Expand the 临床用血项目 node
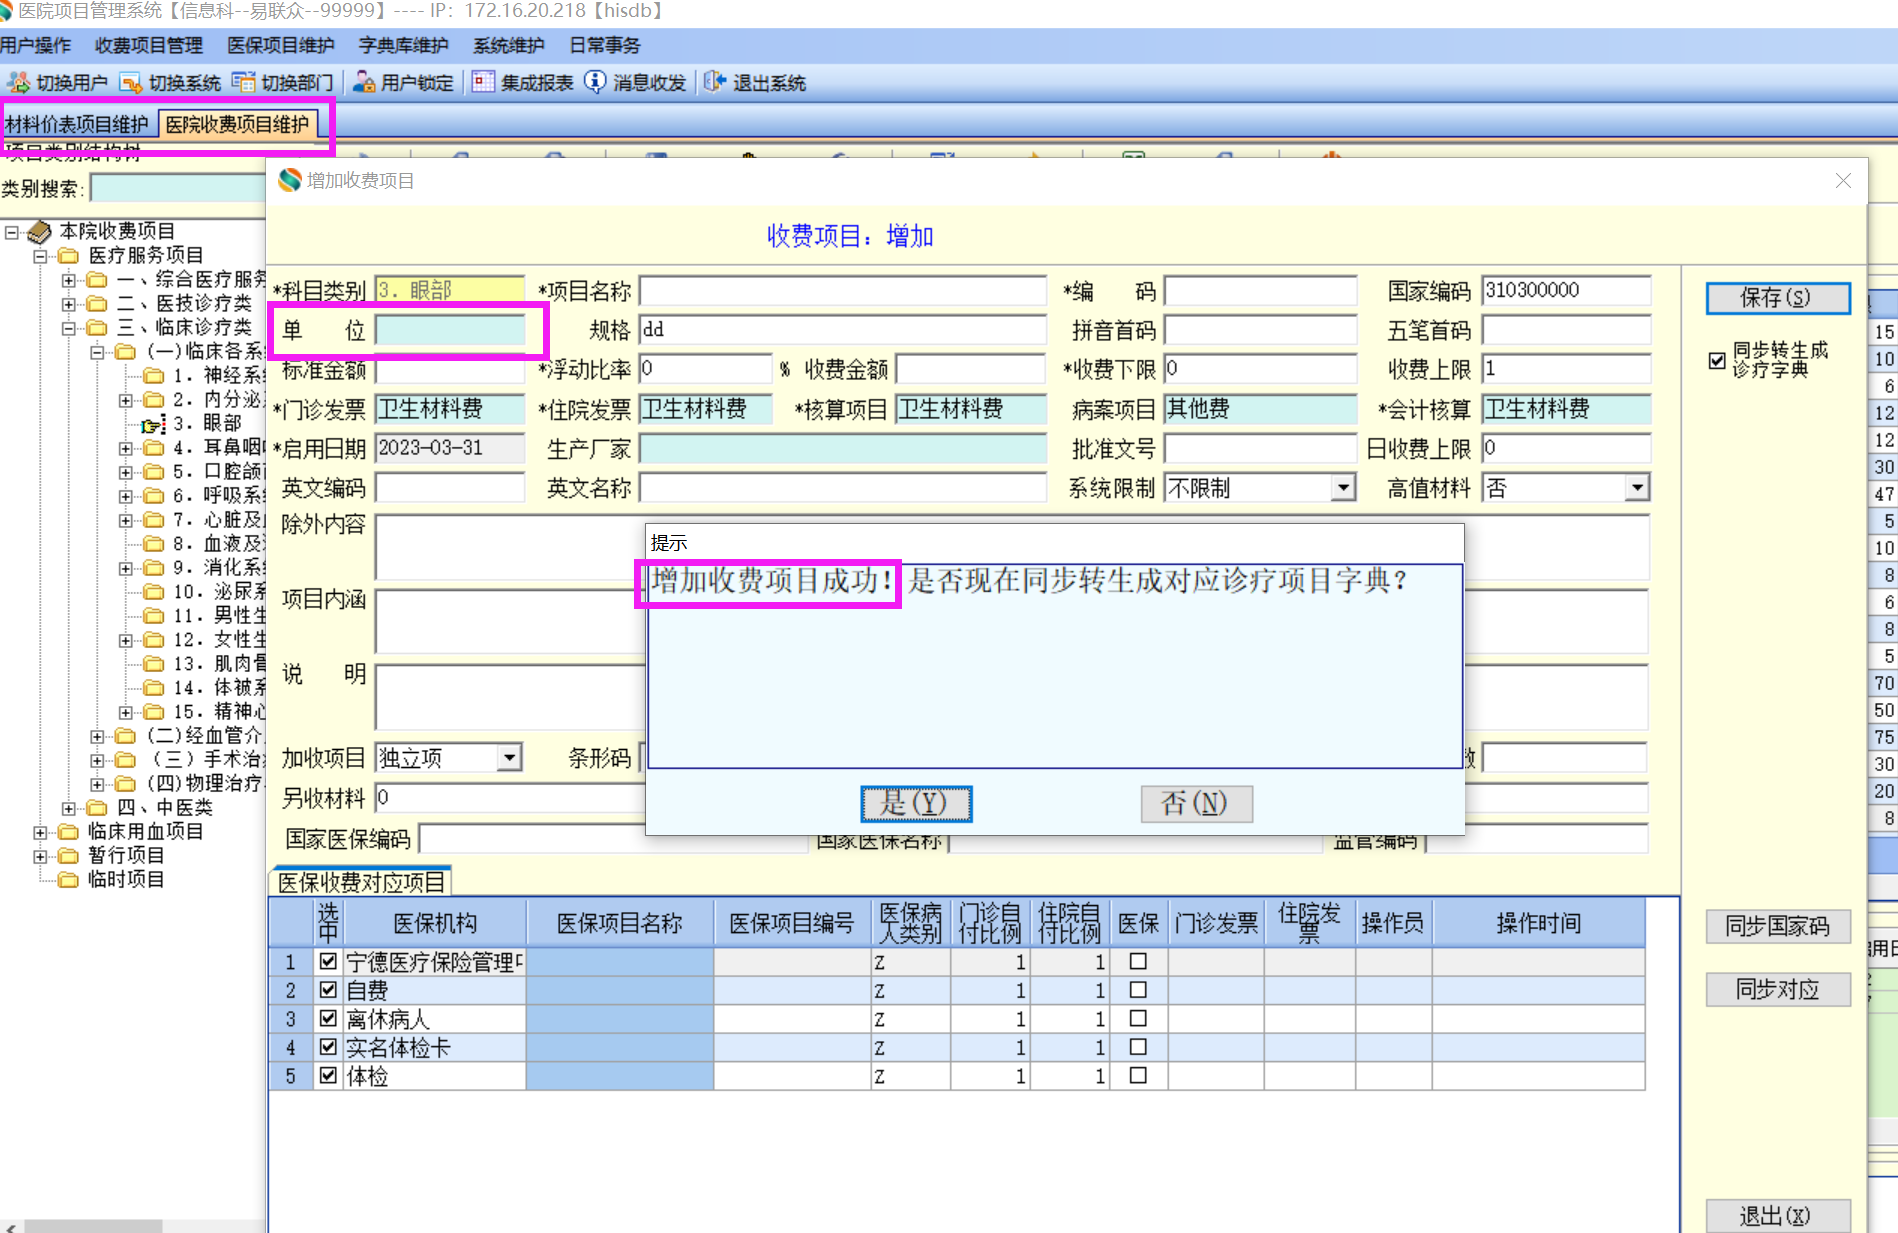Screen dimensions: 1898x1233 [40, 832]
